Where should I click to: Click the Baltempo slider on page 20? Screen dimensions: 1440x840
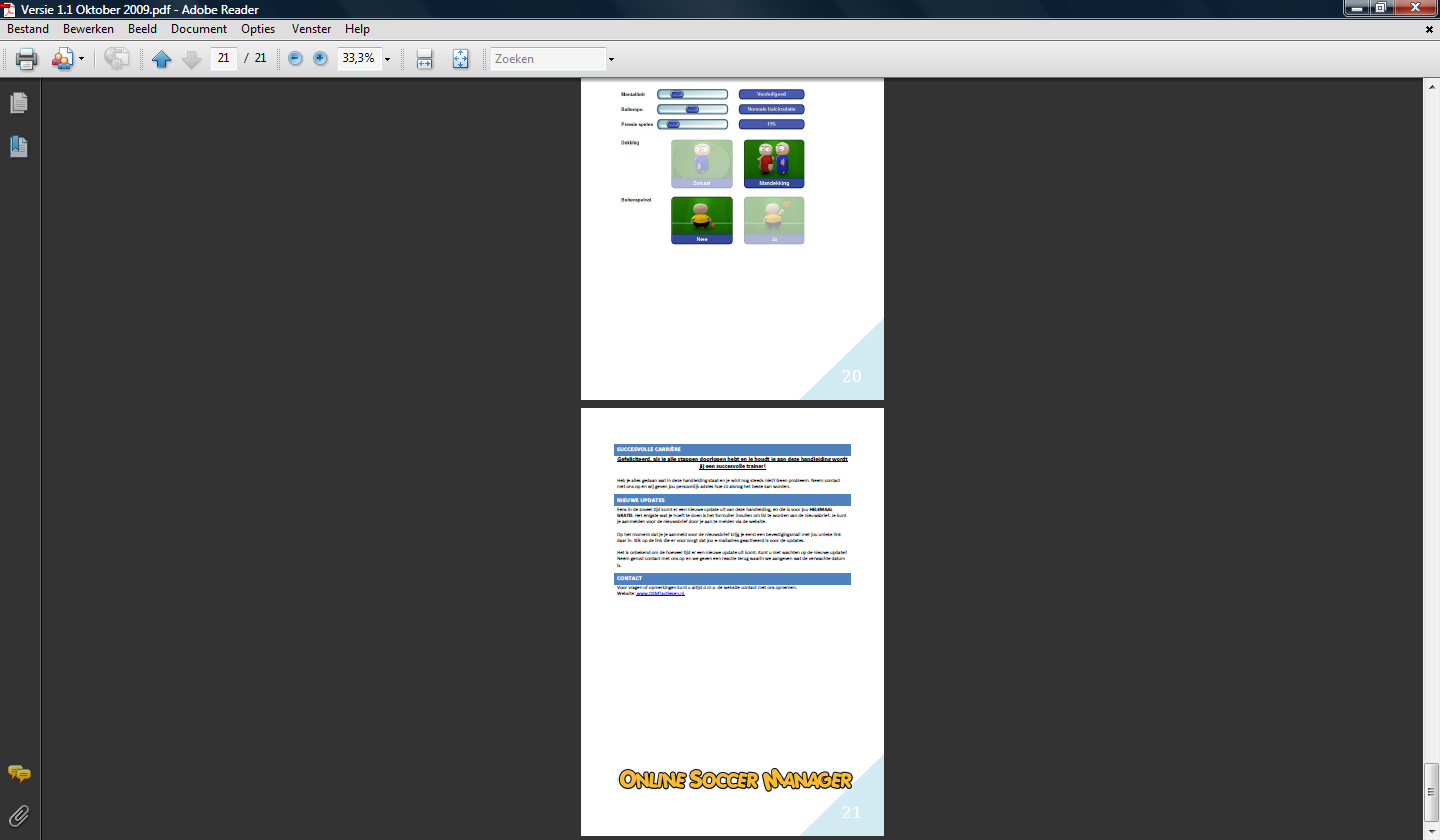pyautogui.click(x=692, y=109)
